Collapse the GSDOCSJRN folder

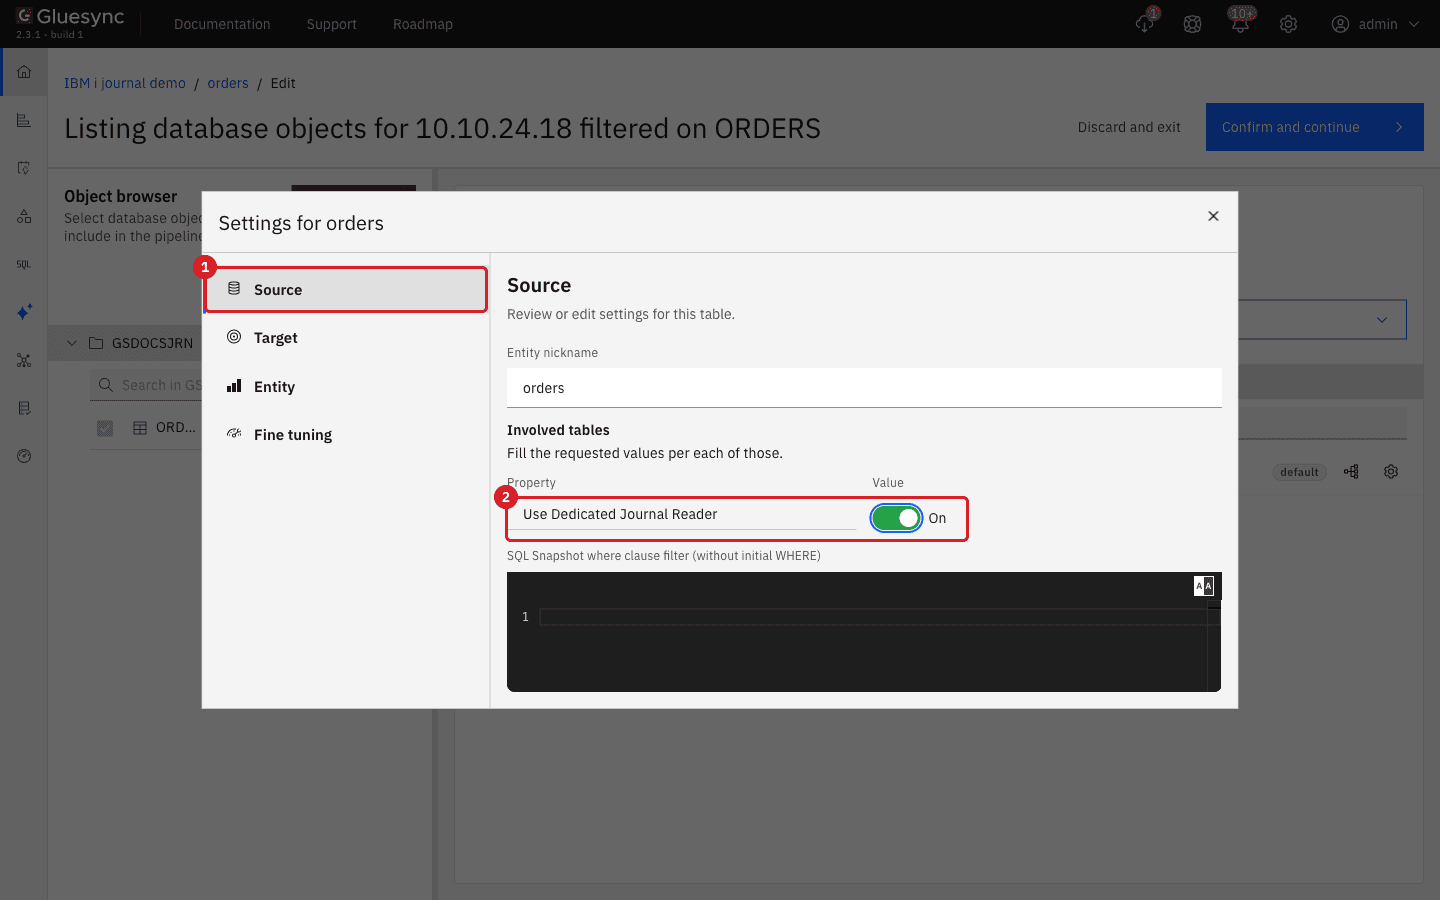[72, 343]
